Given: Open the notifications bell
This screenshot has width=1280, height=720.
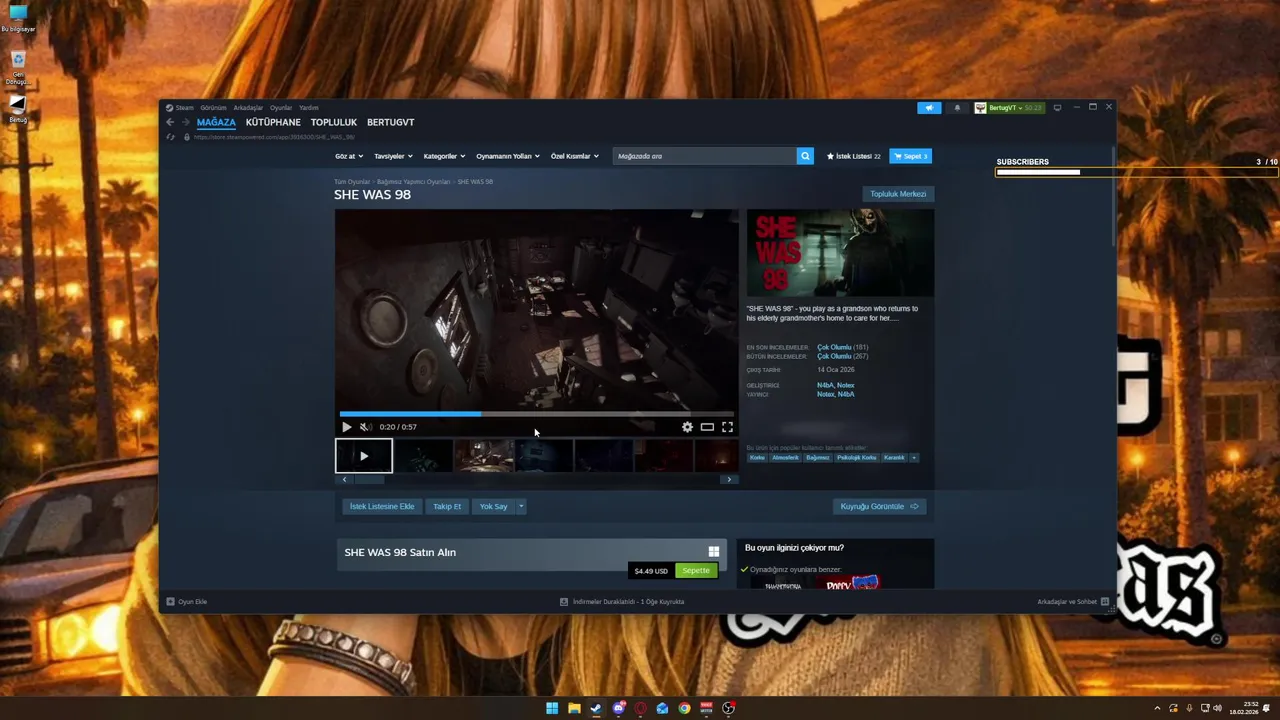Looking at the screenshot, I should coord(957,108).
